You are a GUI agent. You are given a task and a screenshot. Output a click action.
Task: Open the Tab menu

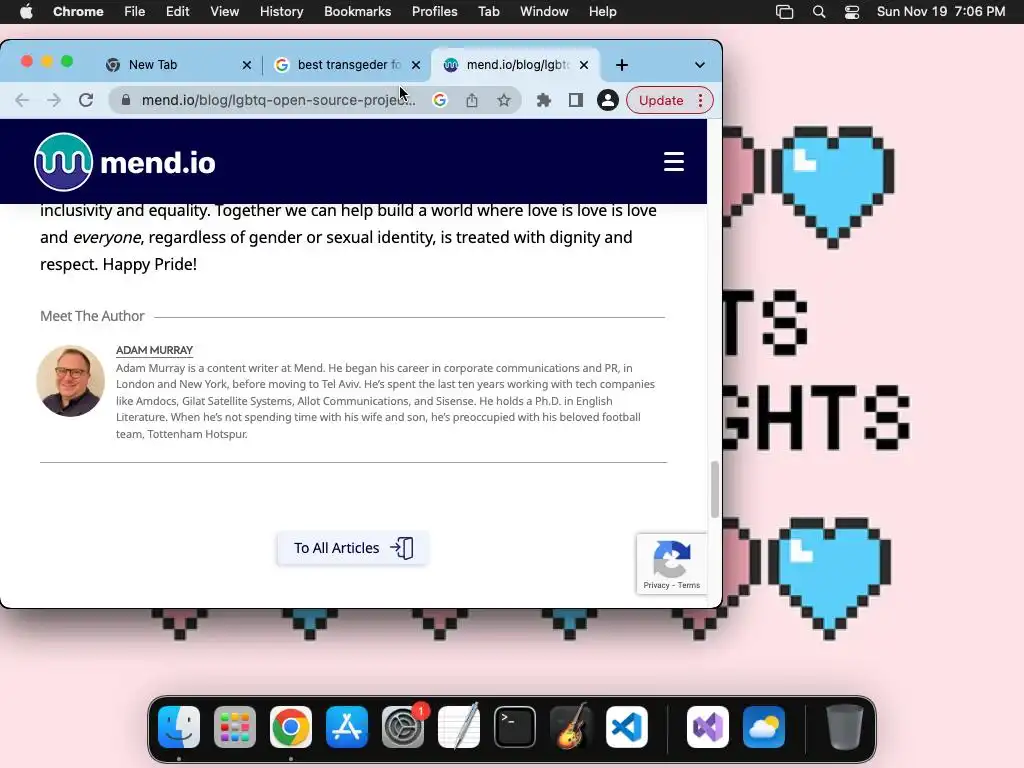tap(488, 12)
